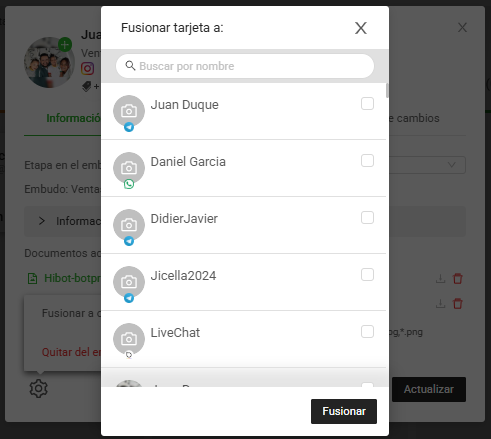Image resolution: width=491 pixels, height=439 pixels.
Task: Click the Fusionar button
Action: point(344,411)
